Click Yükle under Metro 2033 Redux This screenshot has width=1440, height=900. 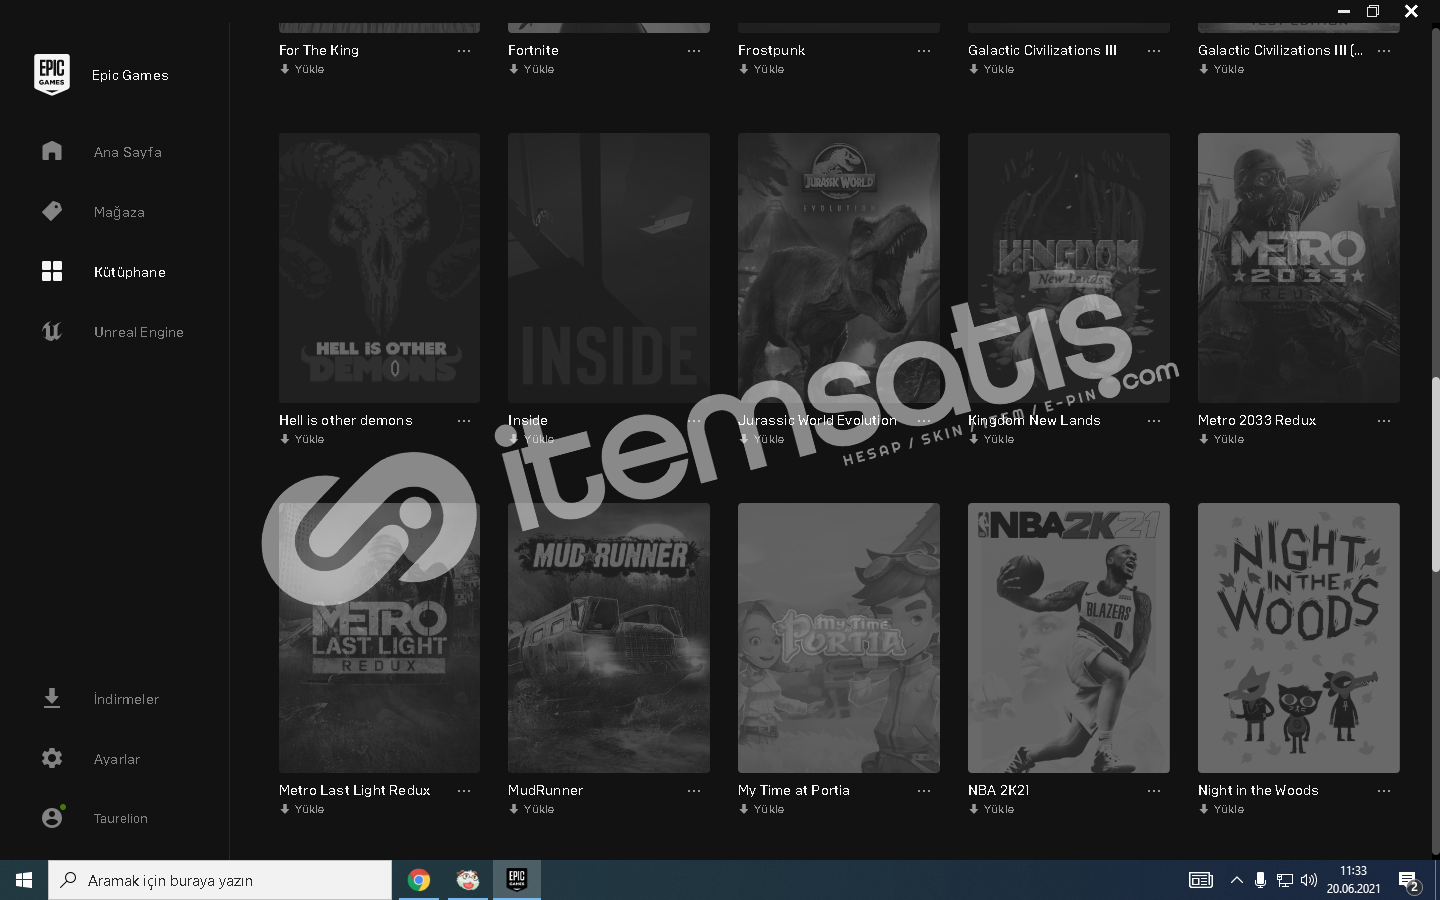tap(1222, 439)
